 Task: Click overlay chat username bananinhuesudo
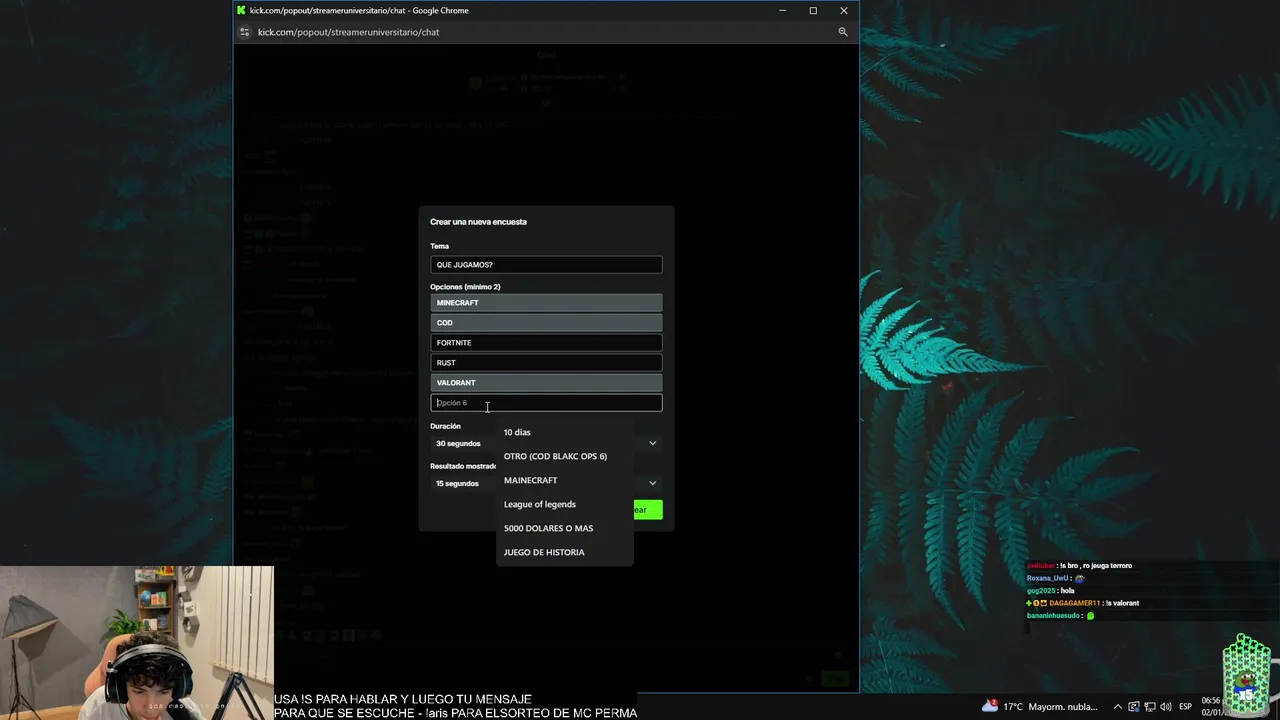click(1054, 616)
